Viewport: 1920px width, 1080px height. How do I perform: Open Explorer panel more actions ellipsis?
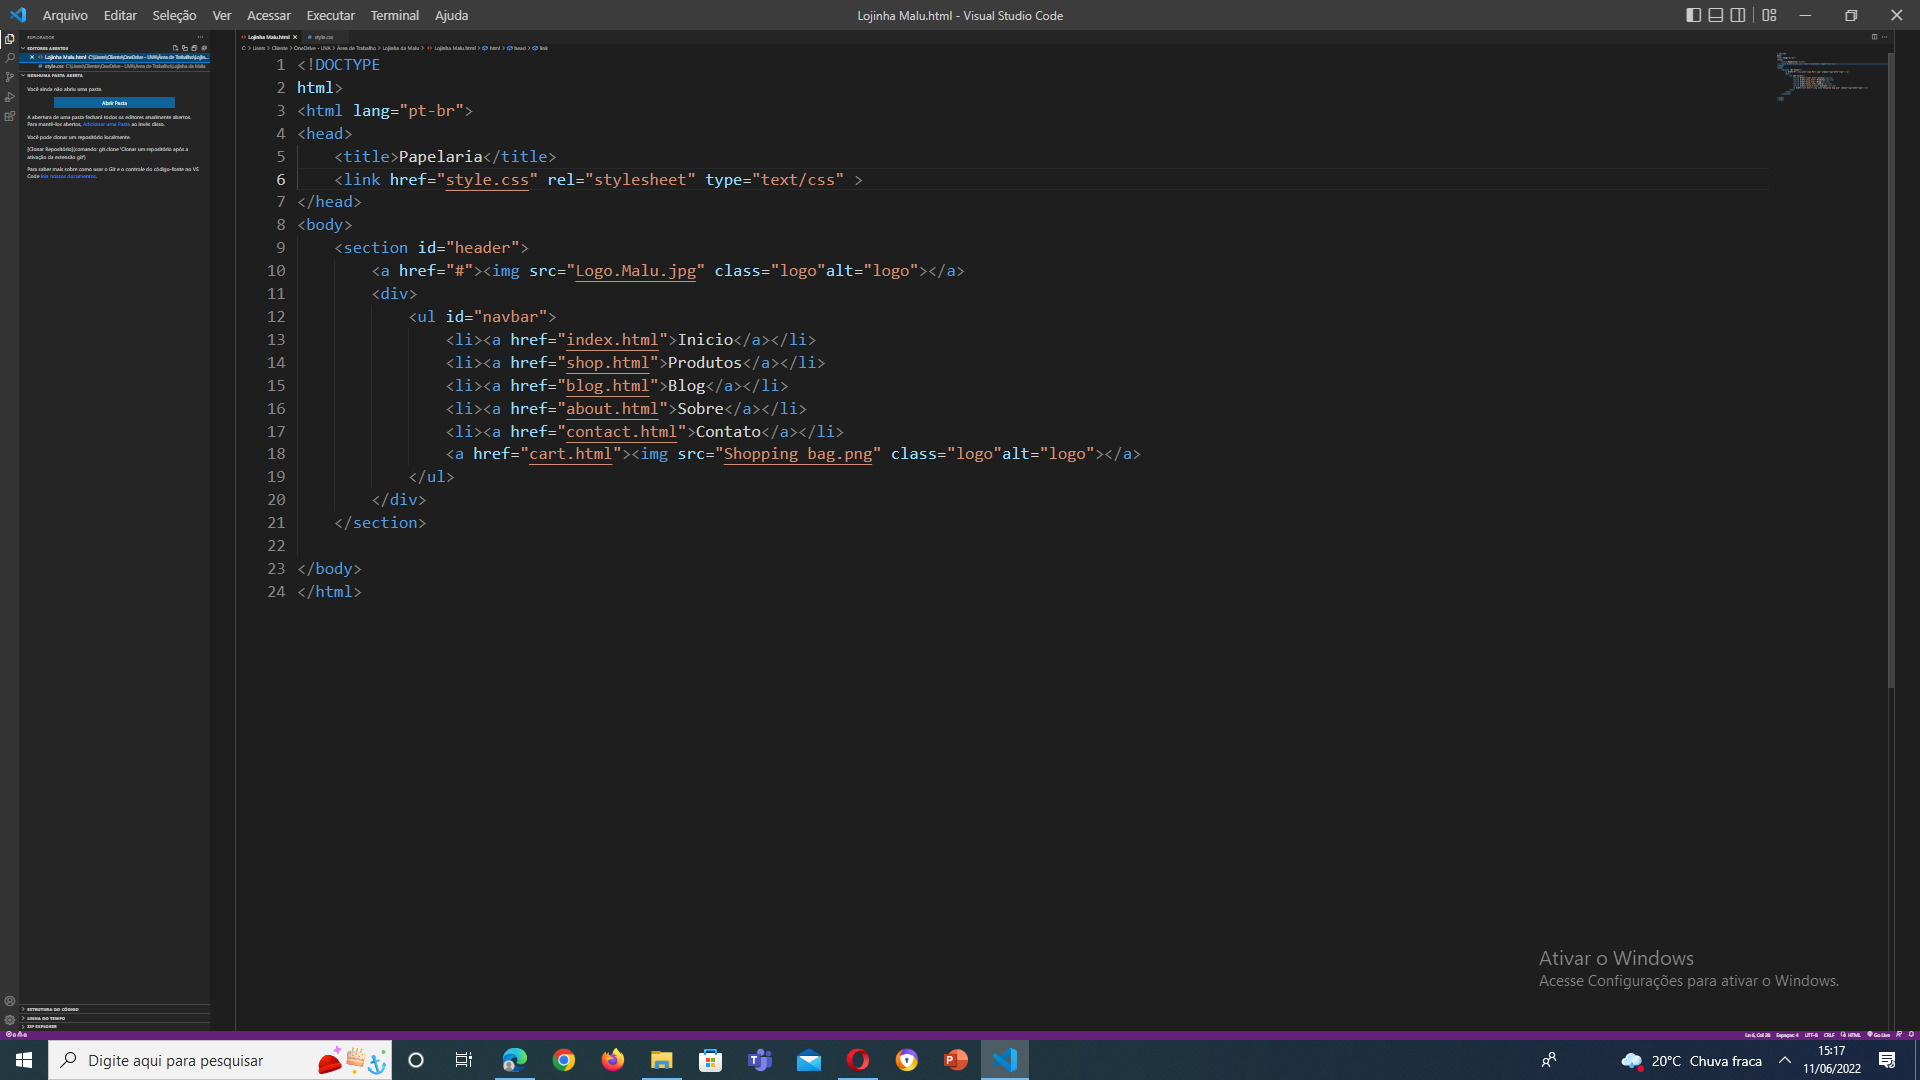point(200,37)
